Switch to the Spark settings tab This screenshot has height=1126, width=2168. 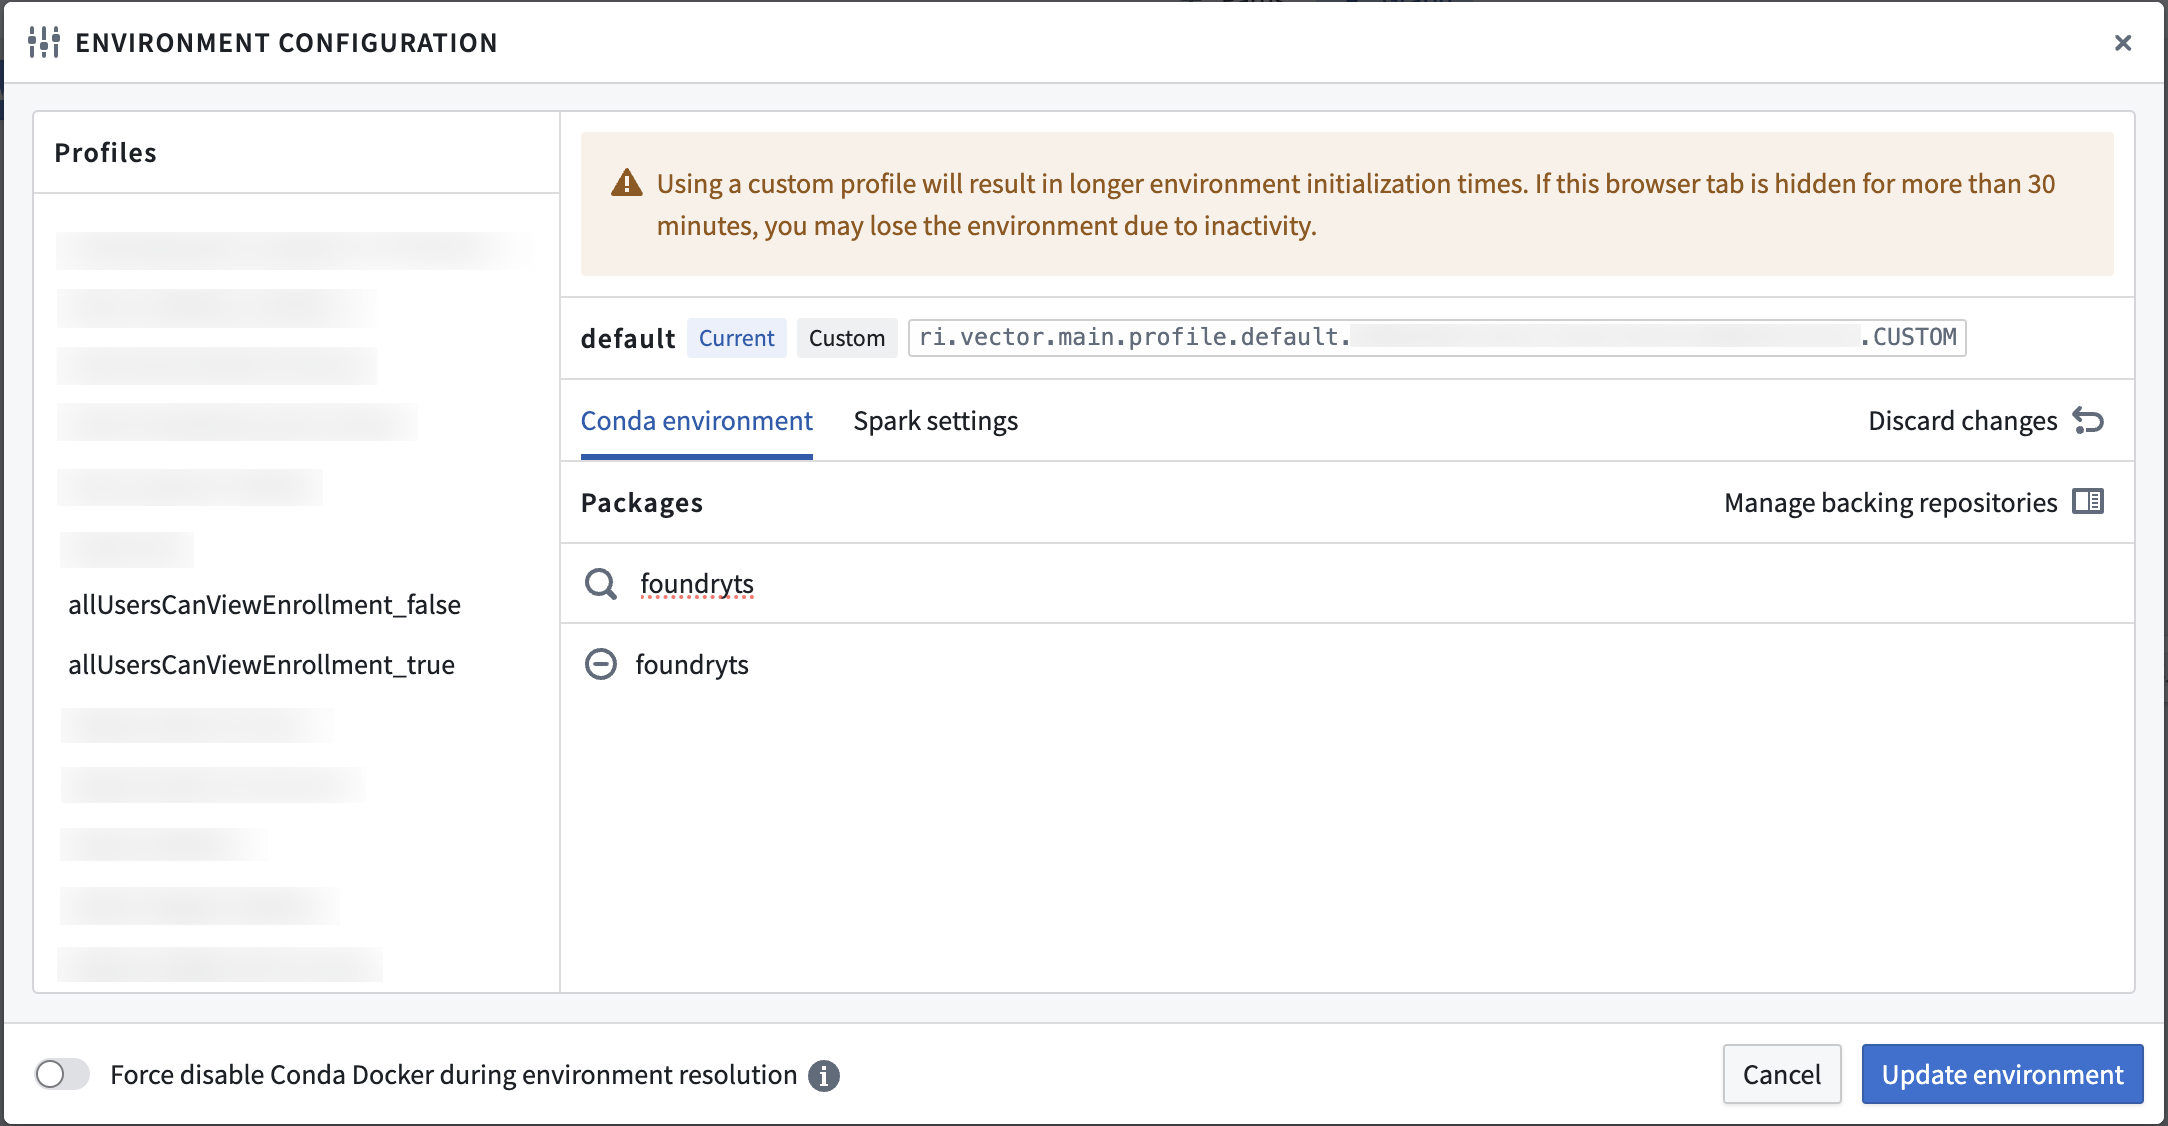click(936, 421)
